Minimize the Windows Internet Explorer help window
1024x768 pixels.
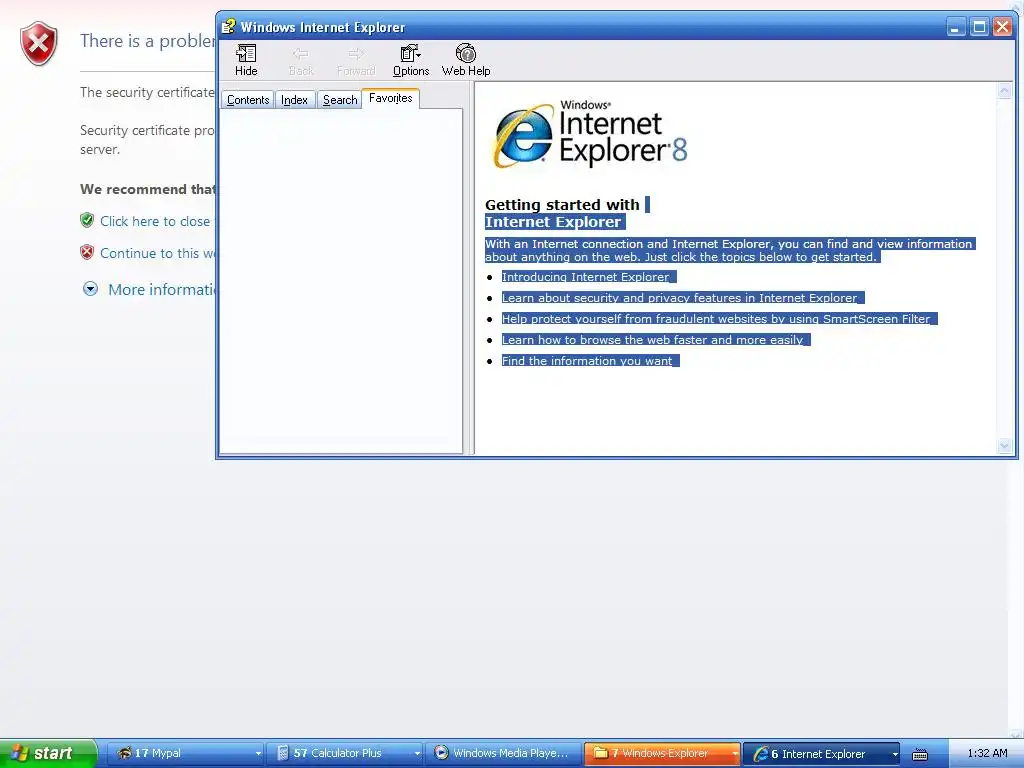tap(955, 27)
